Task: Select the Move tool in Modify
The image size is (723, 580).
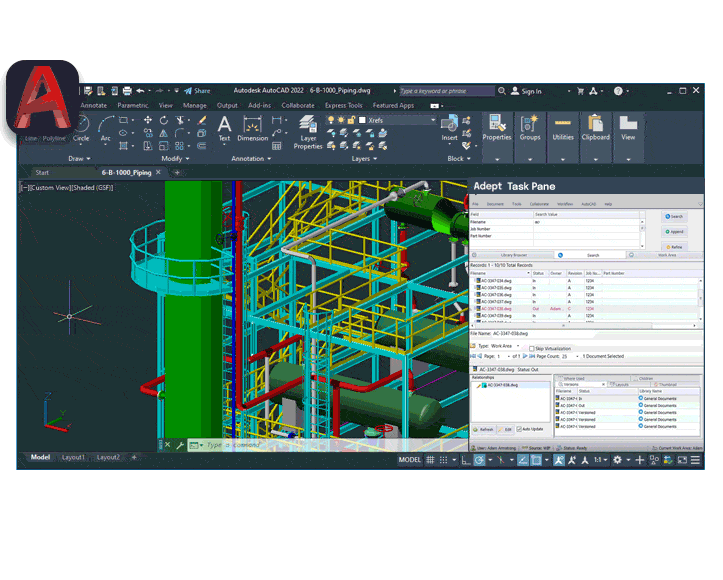Action: tap(148, 120)
